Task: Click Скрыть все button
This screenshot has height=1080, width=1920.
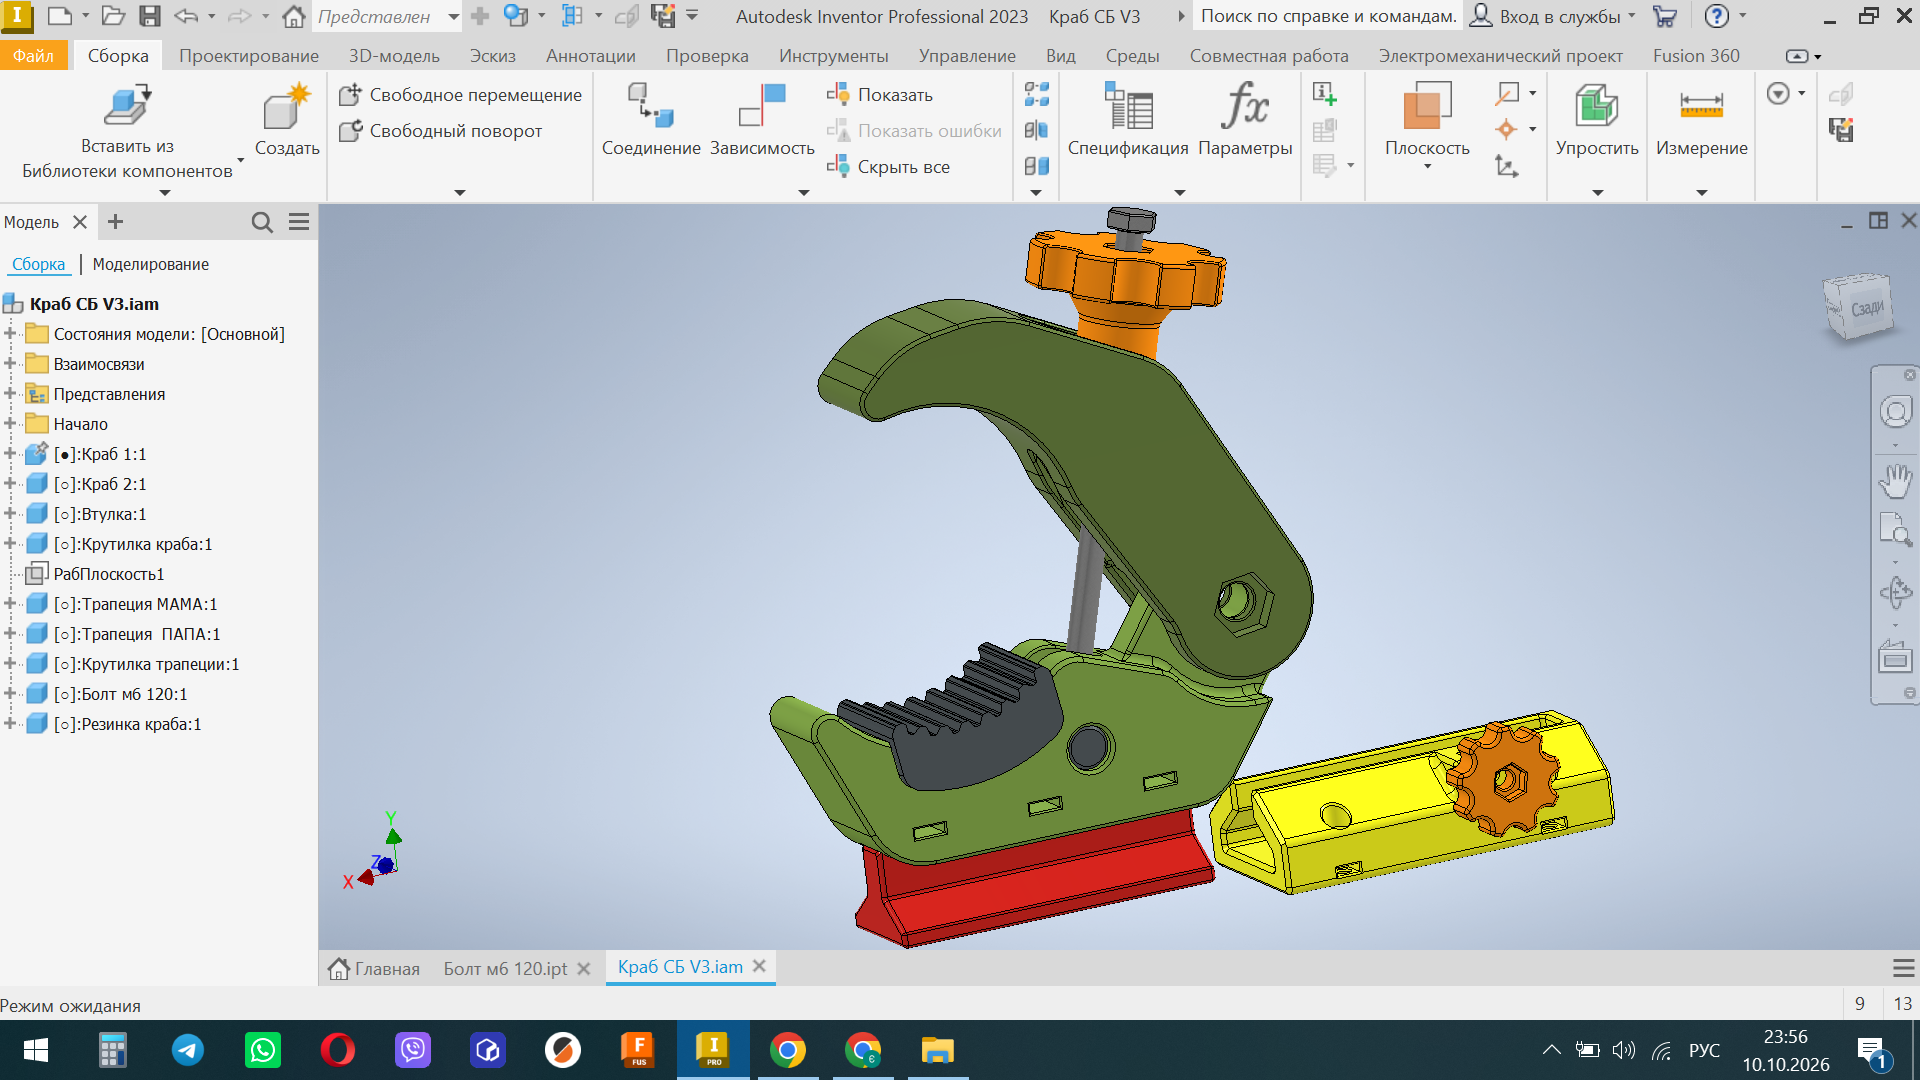Action: click(888, 167)
